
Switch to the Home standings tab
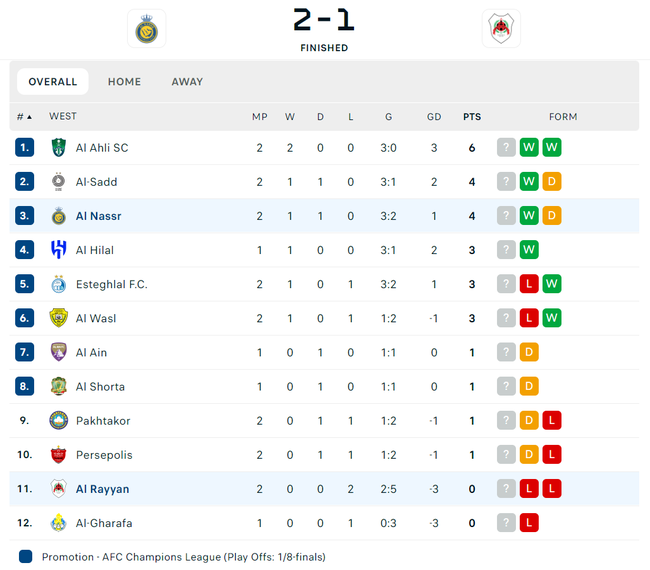(124, 82)
